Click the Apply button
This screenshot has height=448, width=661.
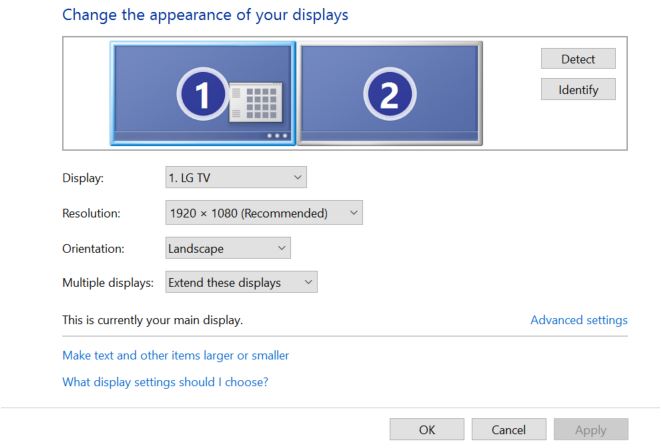(590, 429)
